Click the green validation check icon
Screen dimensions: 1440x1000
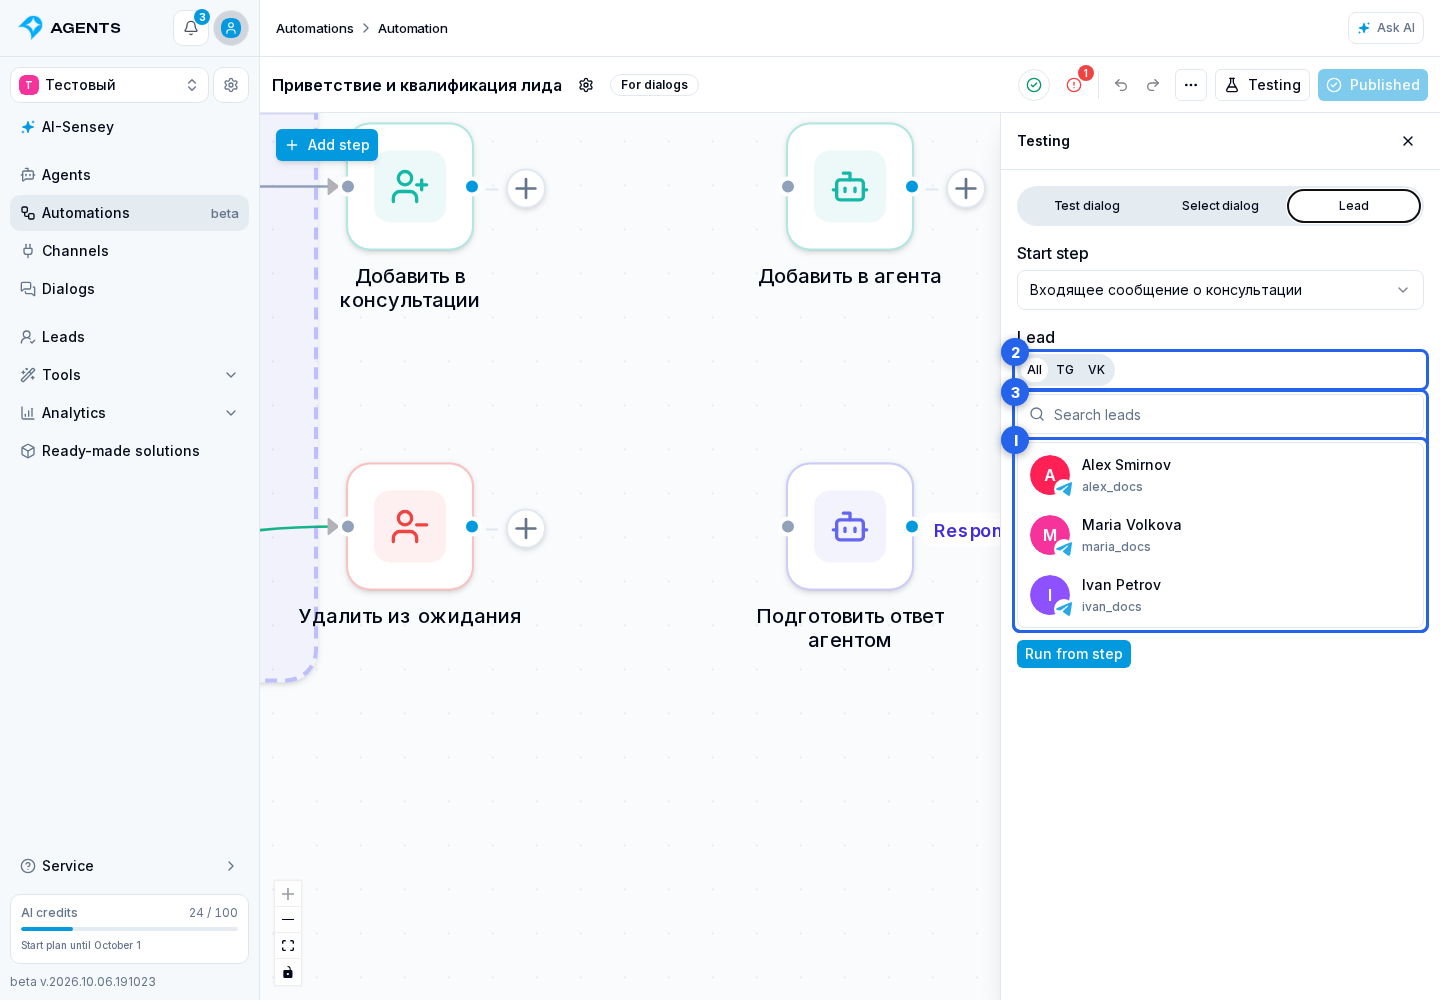point(1034,85)
